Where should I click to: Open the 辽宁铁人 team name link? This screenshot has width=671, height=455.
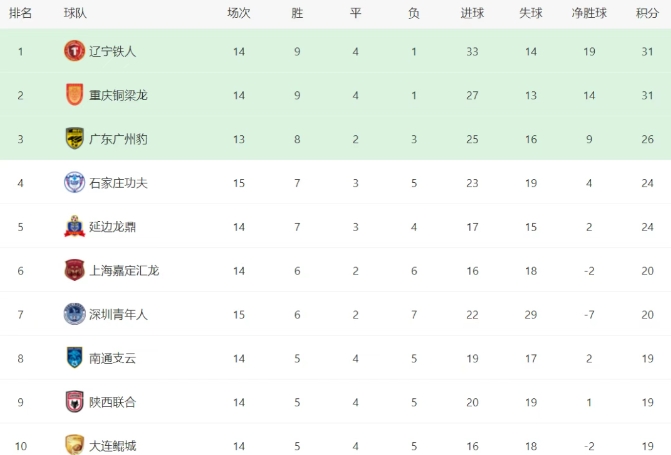coord(112,51)
